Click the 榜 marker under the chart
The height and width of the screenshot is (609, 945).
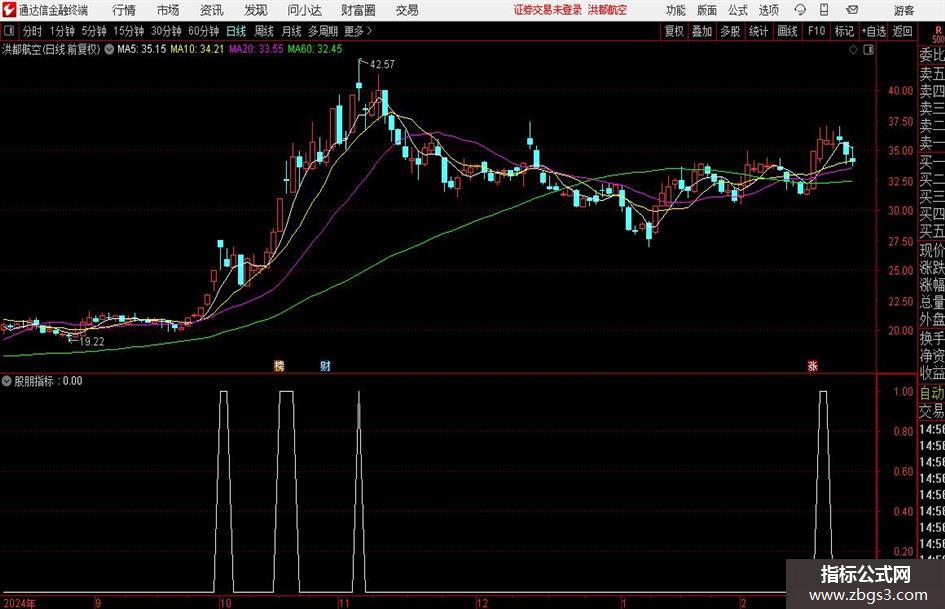click(x=279, y=365)
